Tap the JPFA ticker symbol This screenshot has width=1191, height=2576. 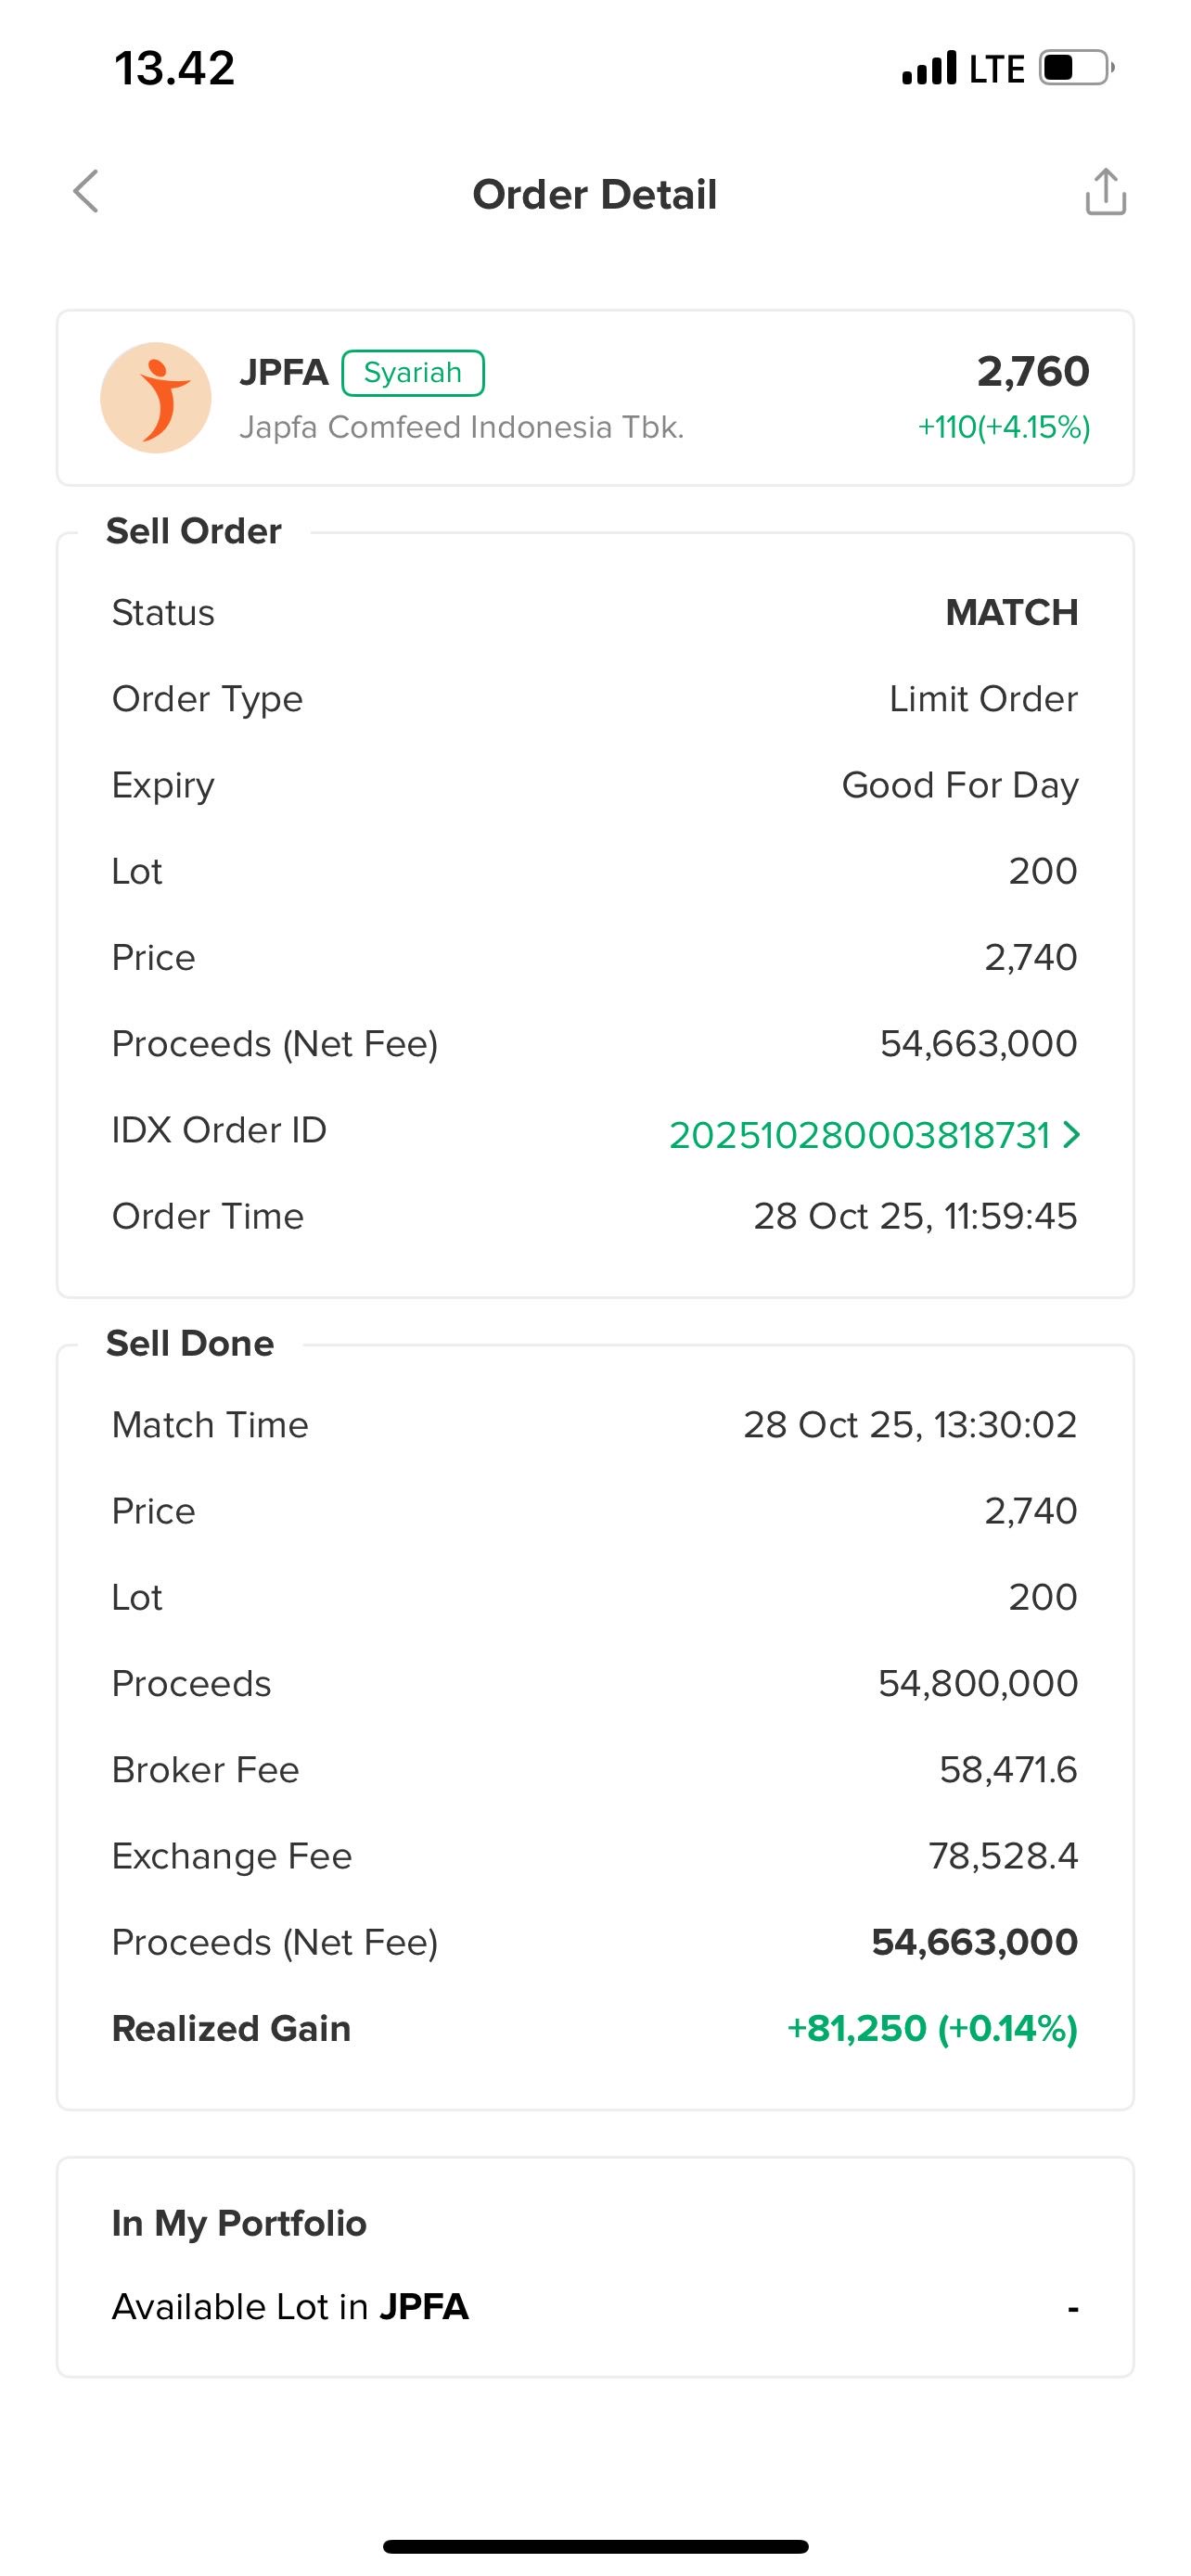click(283, 372)
